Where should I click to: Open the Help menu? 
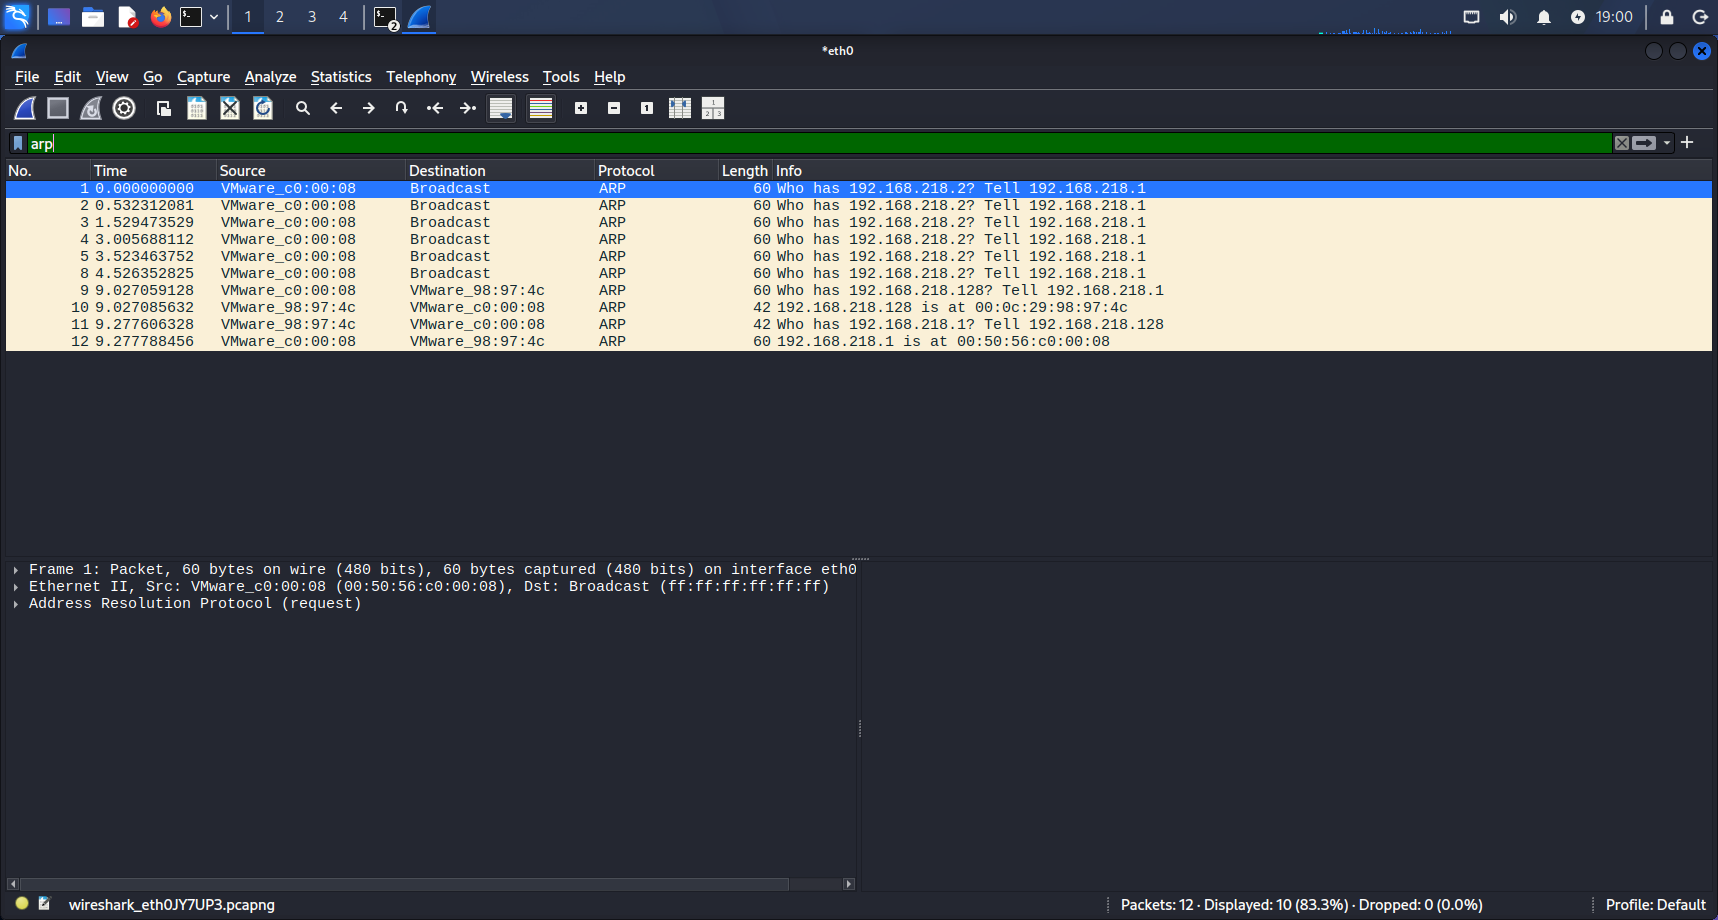(x=609, y=77)
